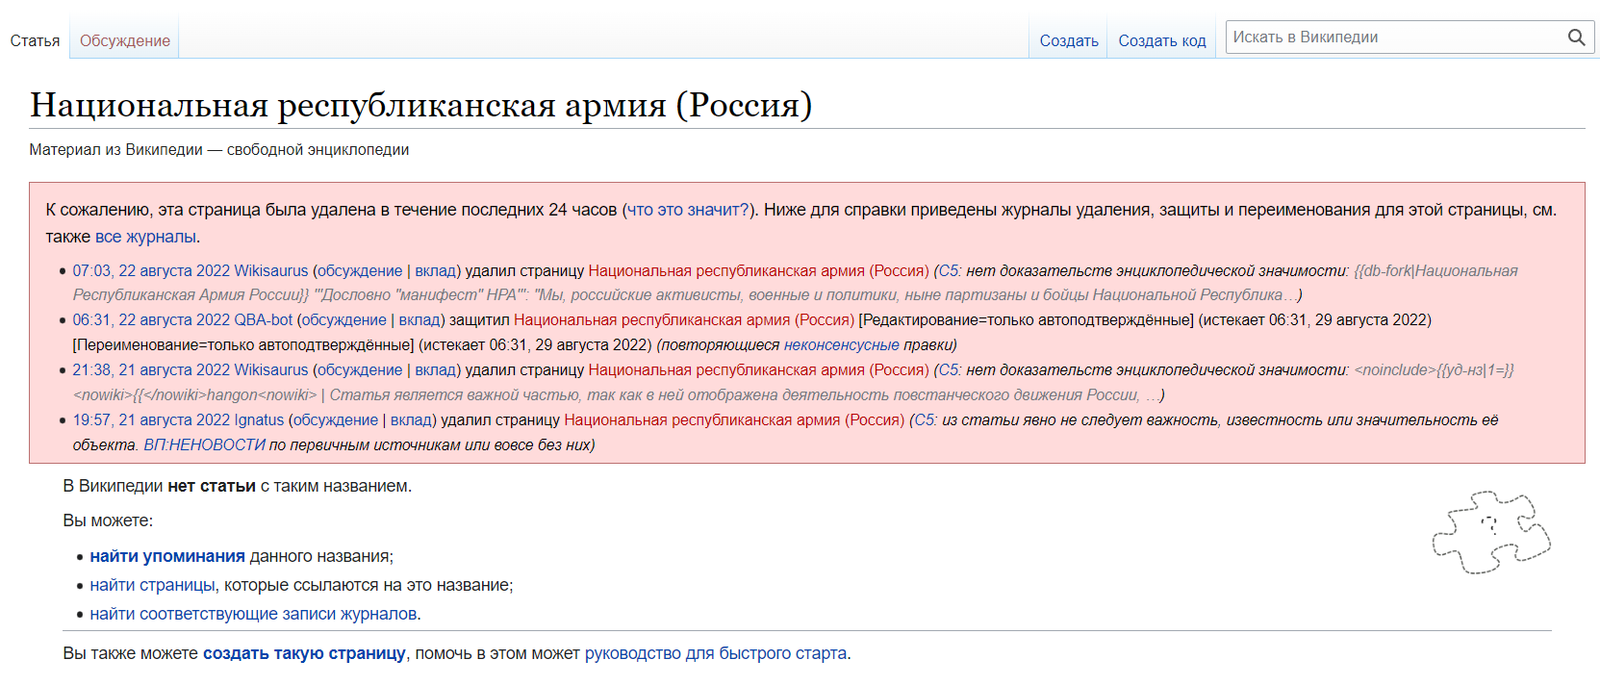Select the Статья tab
Viewport: 1600px width, 685px height.
coord(35,41)
